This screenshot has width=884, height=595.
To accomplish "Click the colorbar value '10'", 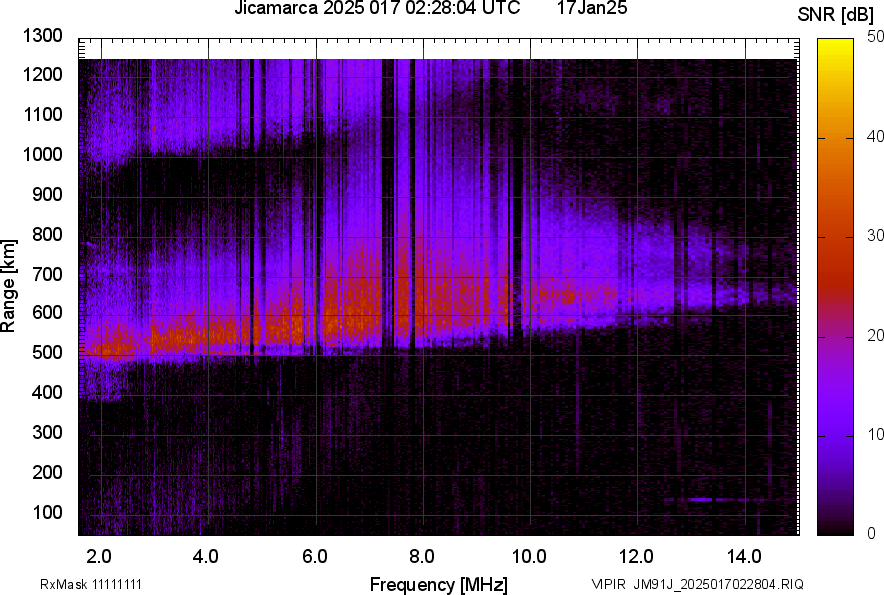I will coord(876,435).
